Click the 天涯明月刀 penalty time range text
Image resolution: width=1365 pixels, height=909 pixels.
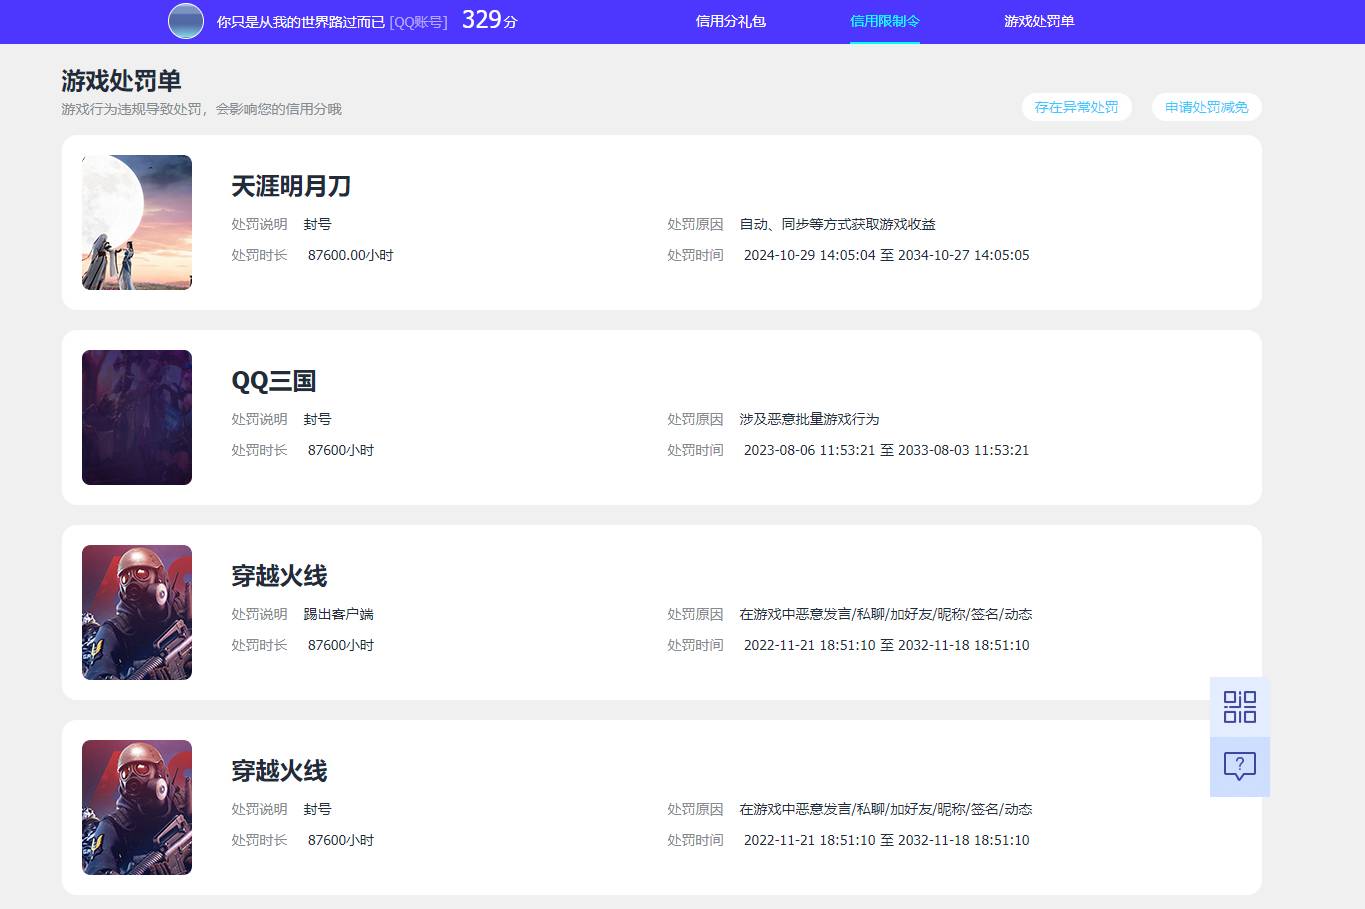pos(886,255)
